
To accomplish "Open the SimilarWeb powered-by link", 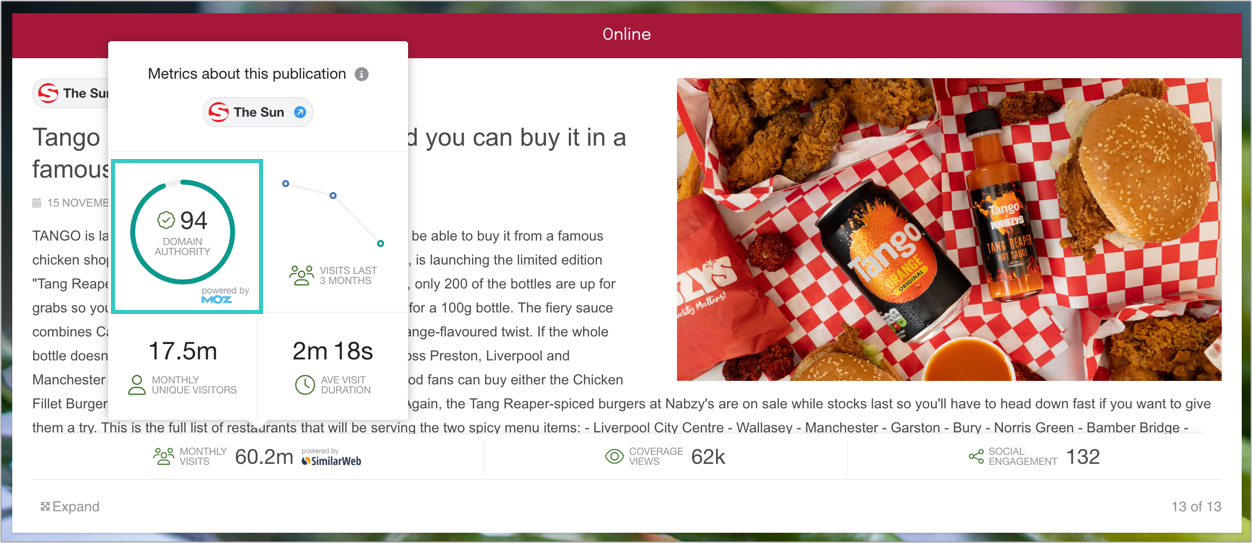I will (x=331, y=457).
